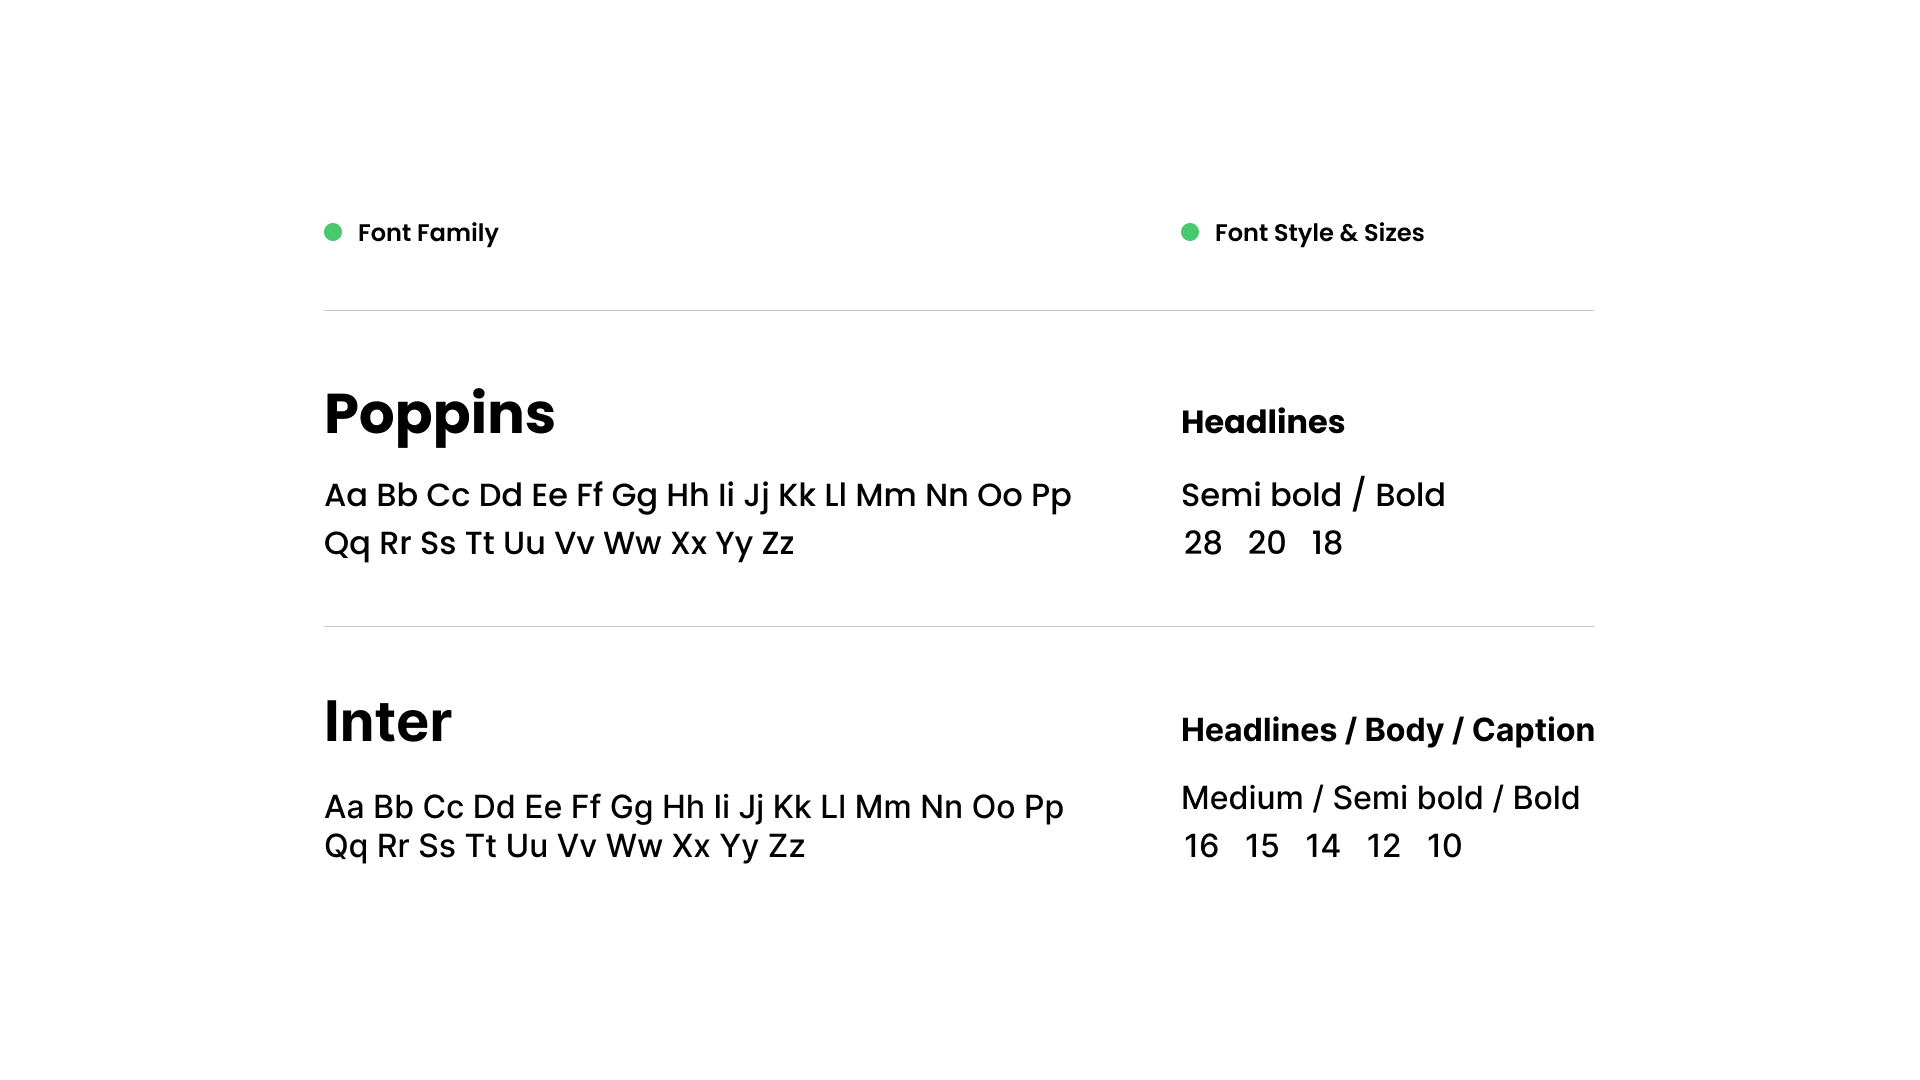Click the size 18 value
Image resolution: width=1920 pixels, height=1080 pixels.
[1327, 543]
